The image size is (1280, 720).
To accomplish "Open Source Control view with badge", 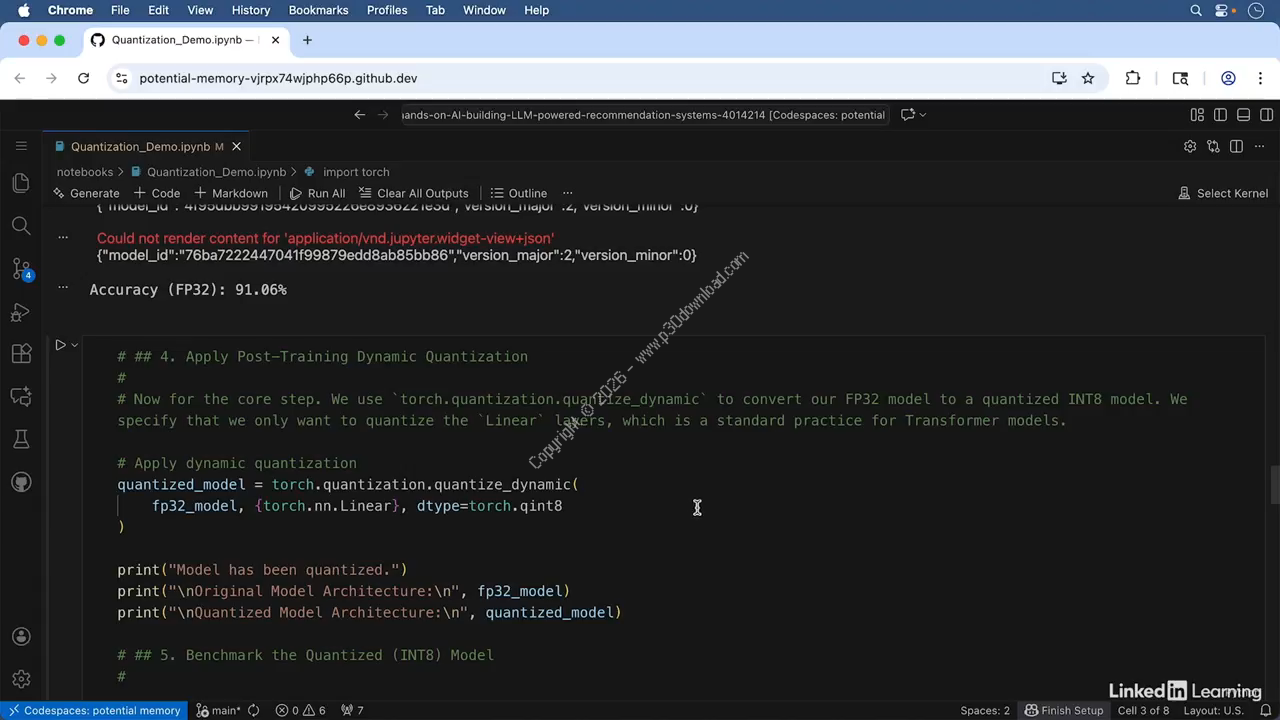I will [x=21, y=269].
